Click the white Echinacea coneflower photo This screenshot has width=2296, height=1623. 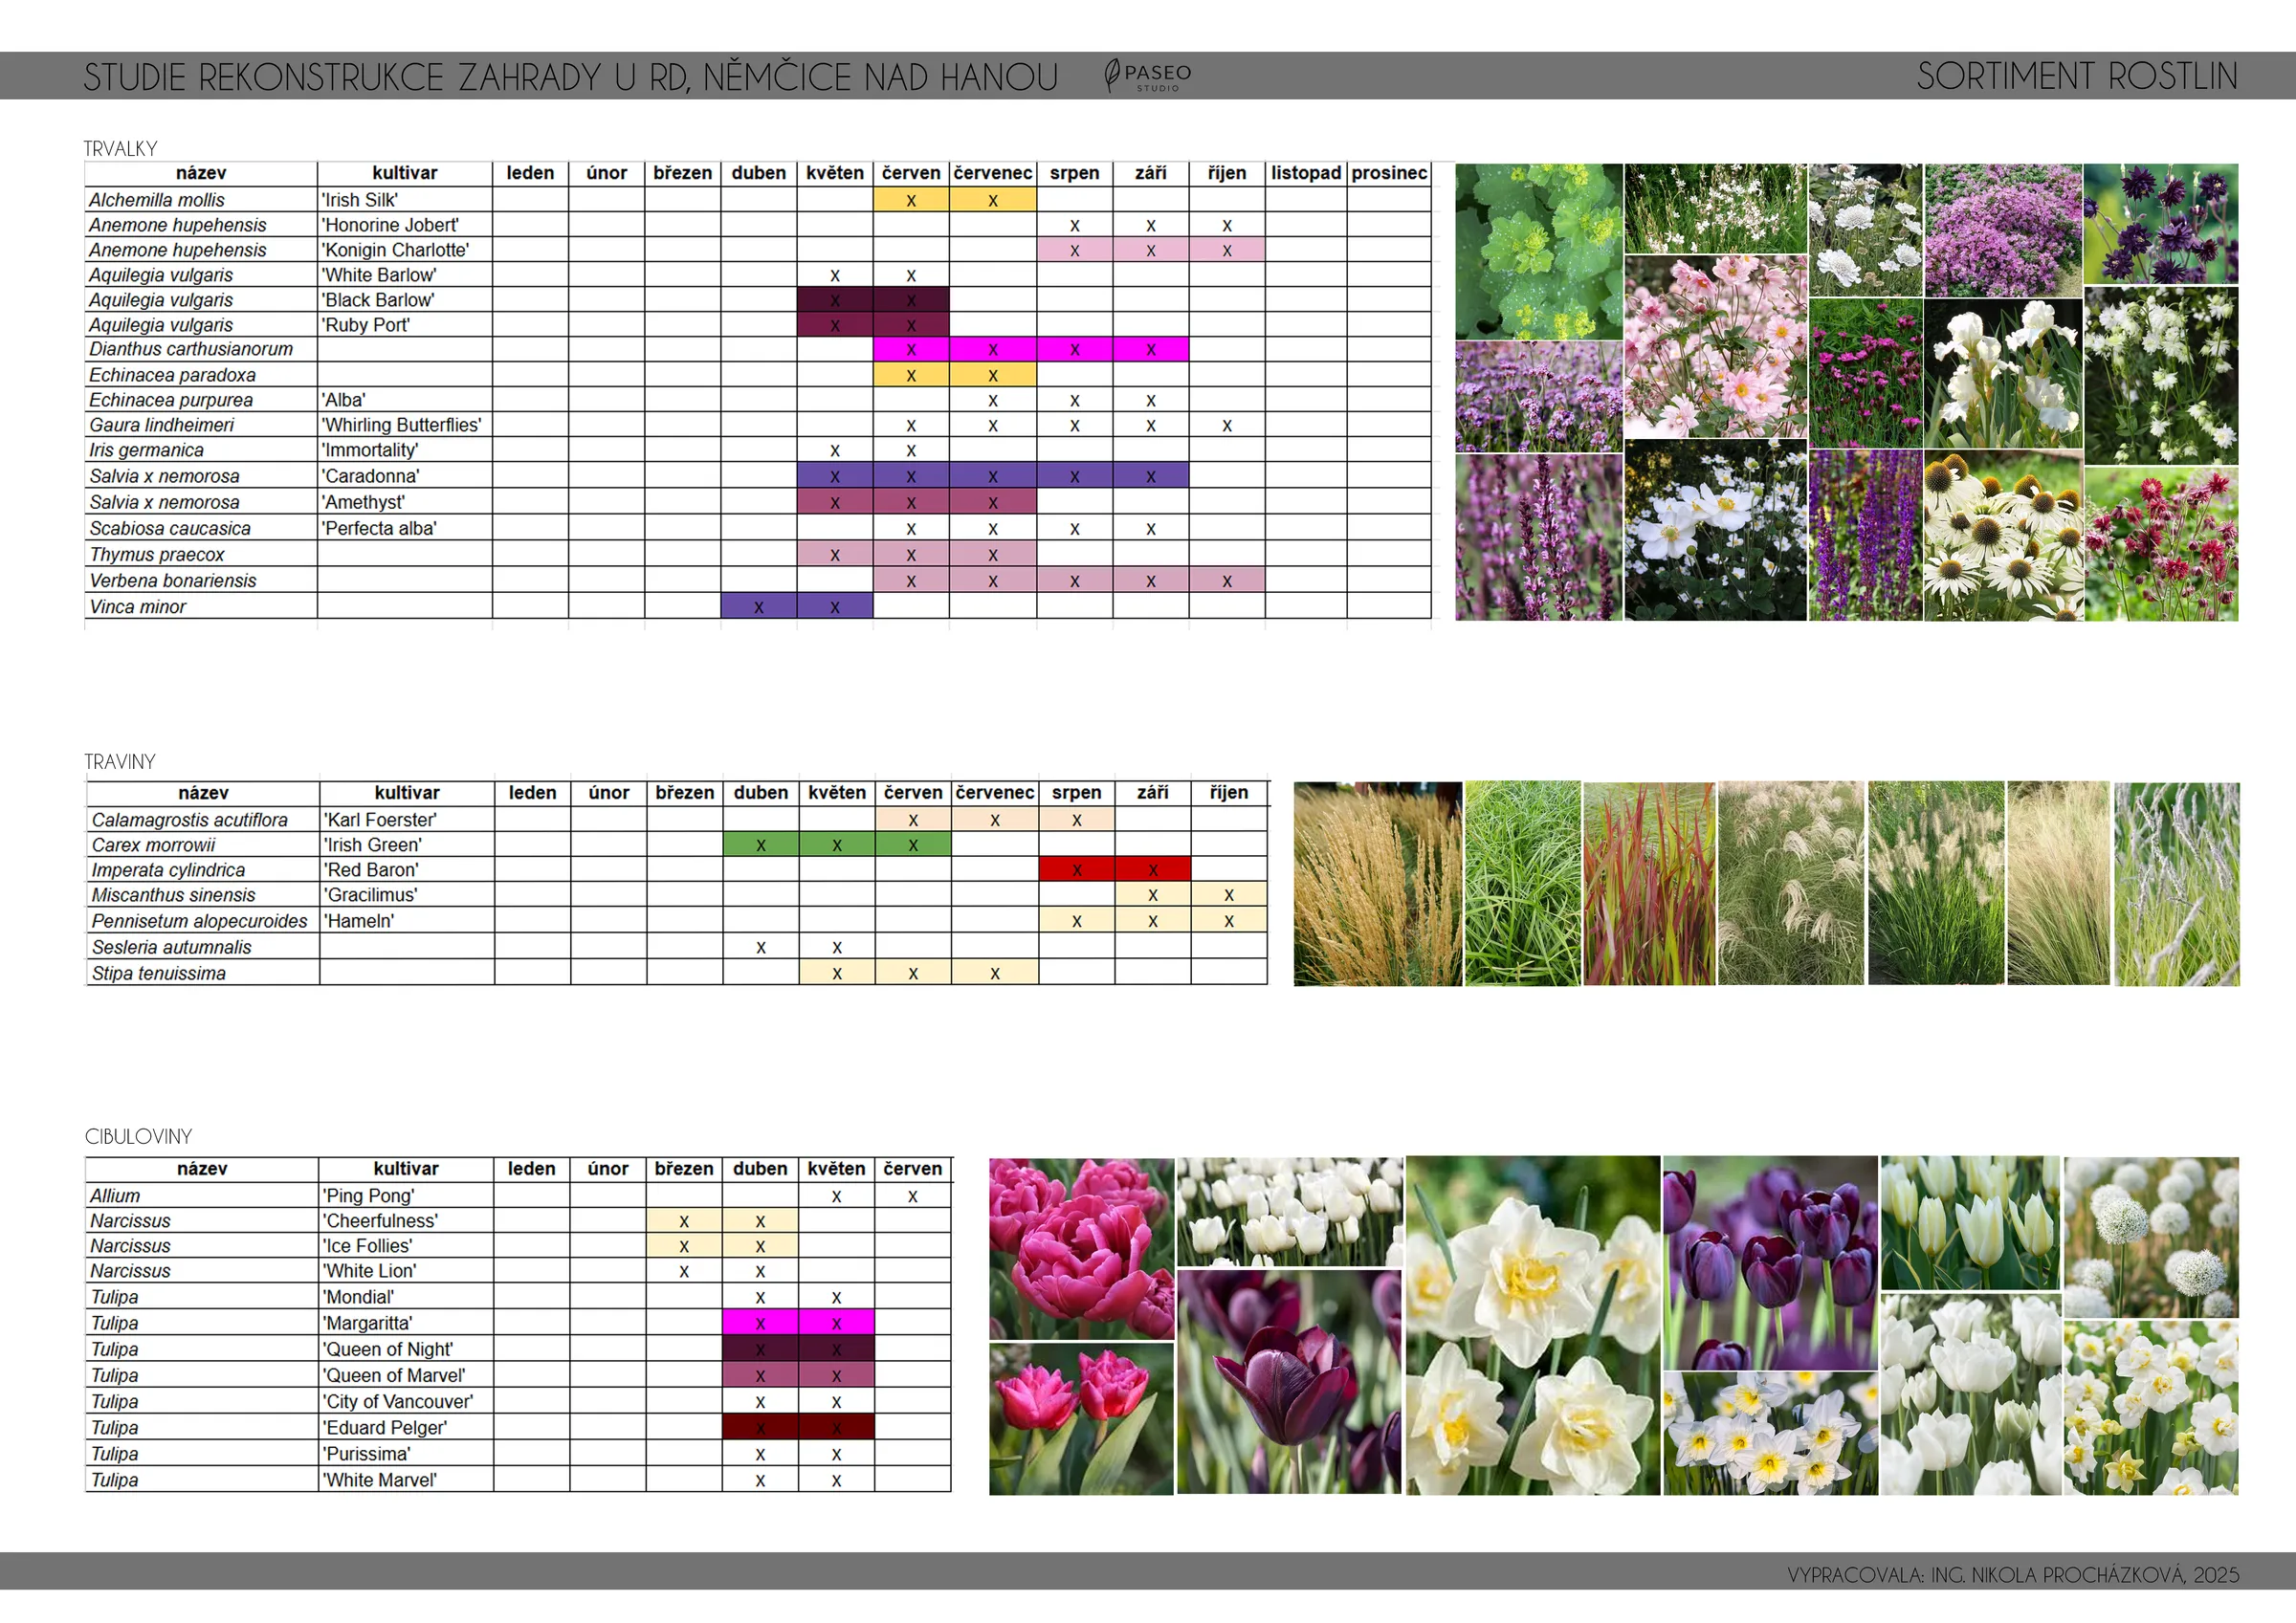click(2002, 536)
